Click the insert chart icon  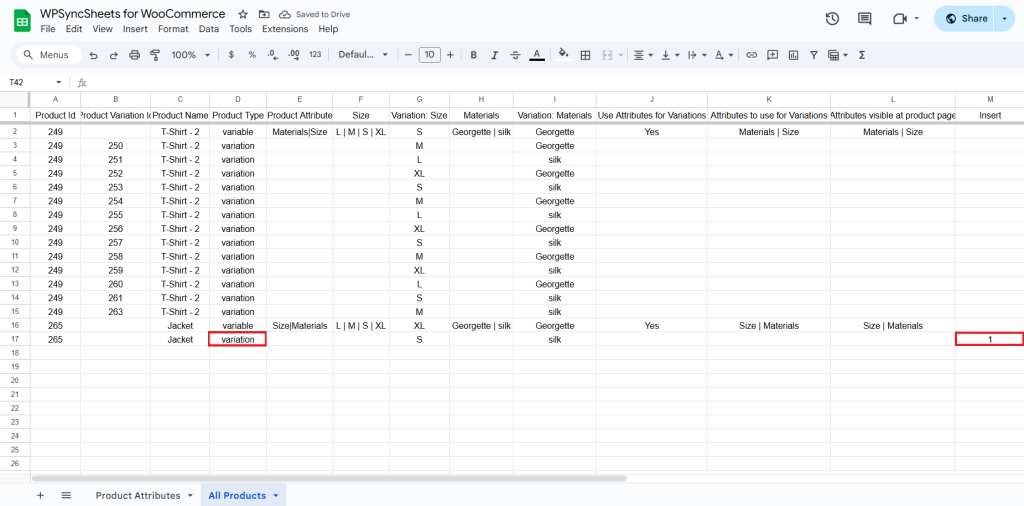click(x=793, y=55)
